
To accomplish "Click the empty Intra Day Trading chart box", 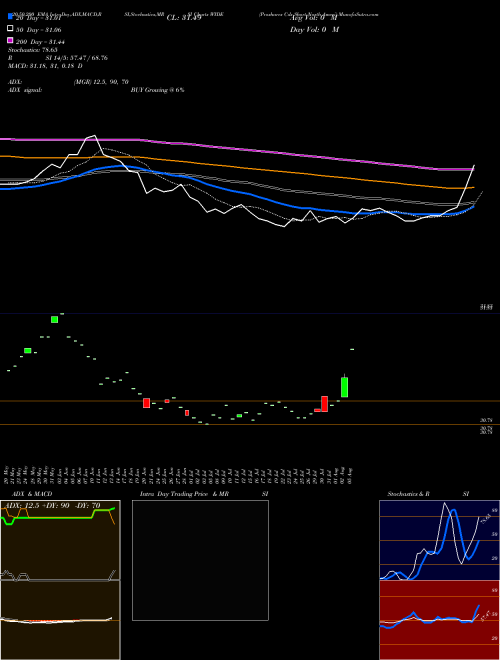I will click(x=200, y=560).
